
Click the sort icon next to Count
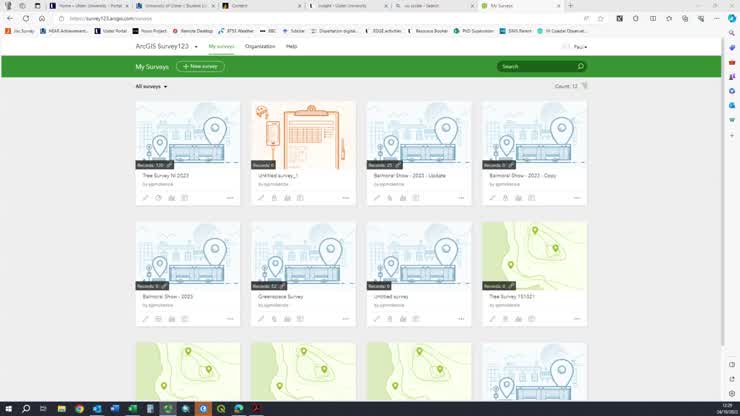pos(585,86)
